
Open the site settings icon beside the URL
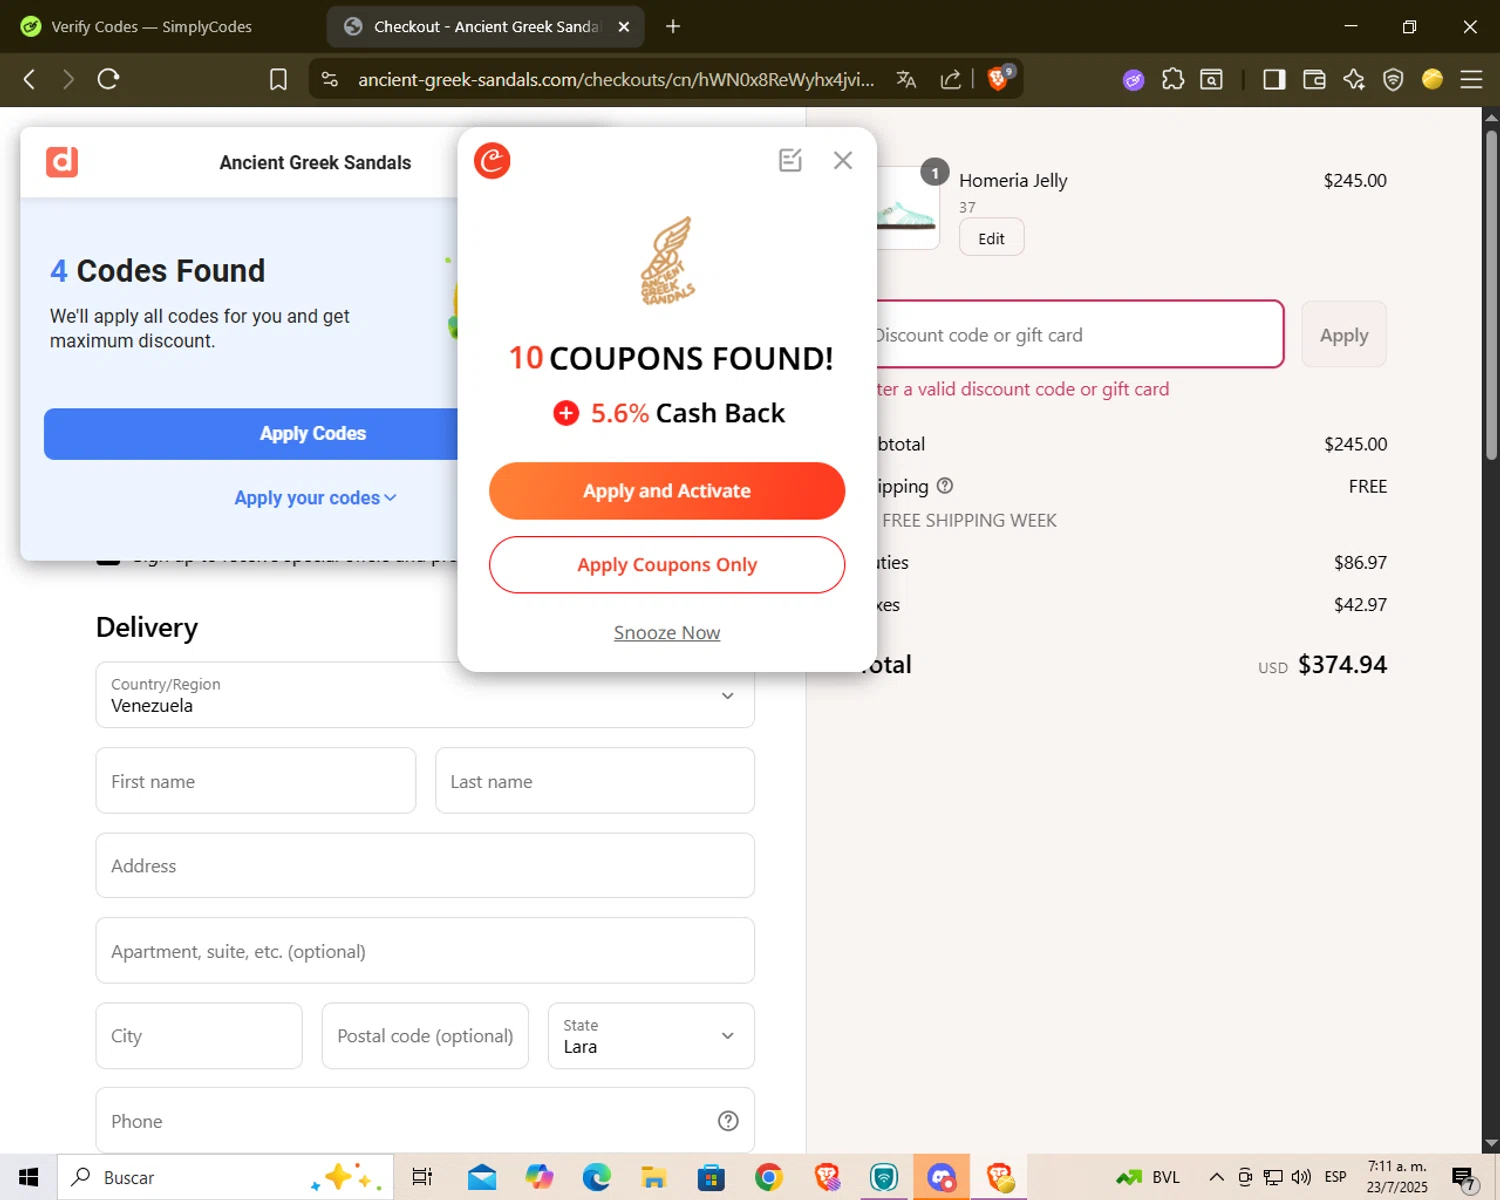click(330, 79)
